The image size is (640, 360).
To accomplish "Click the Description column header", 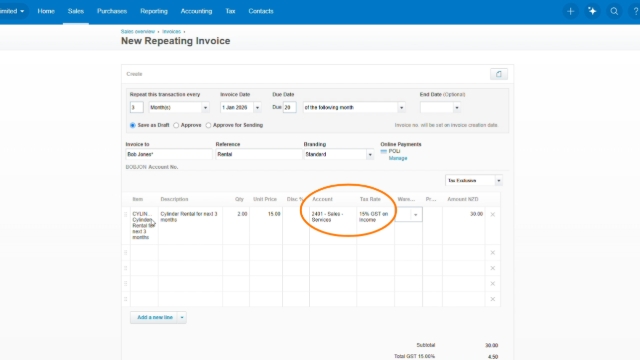I will (x=174, y=199).
